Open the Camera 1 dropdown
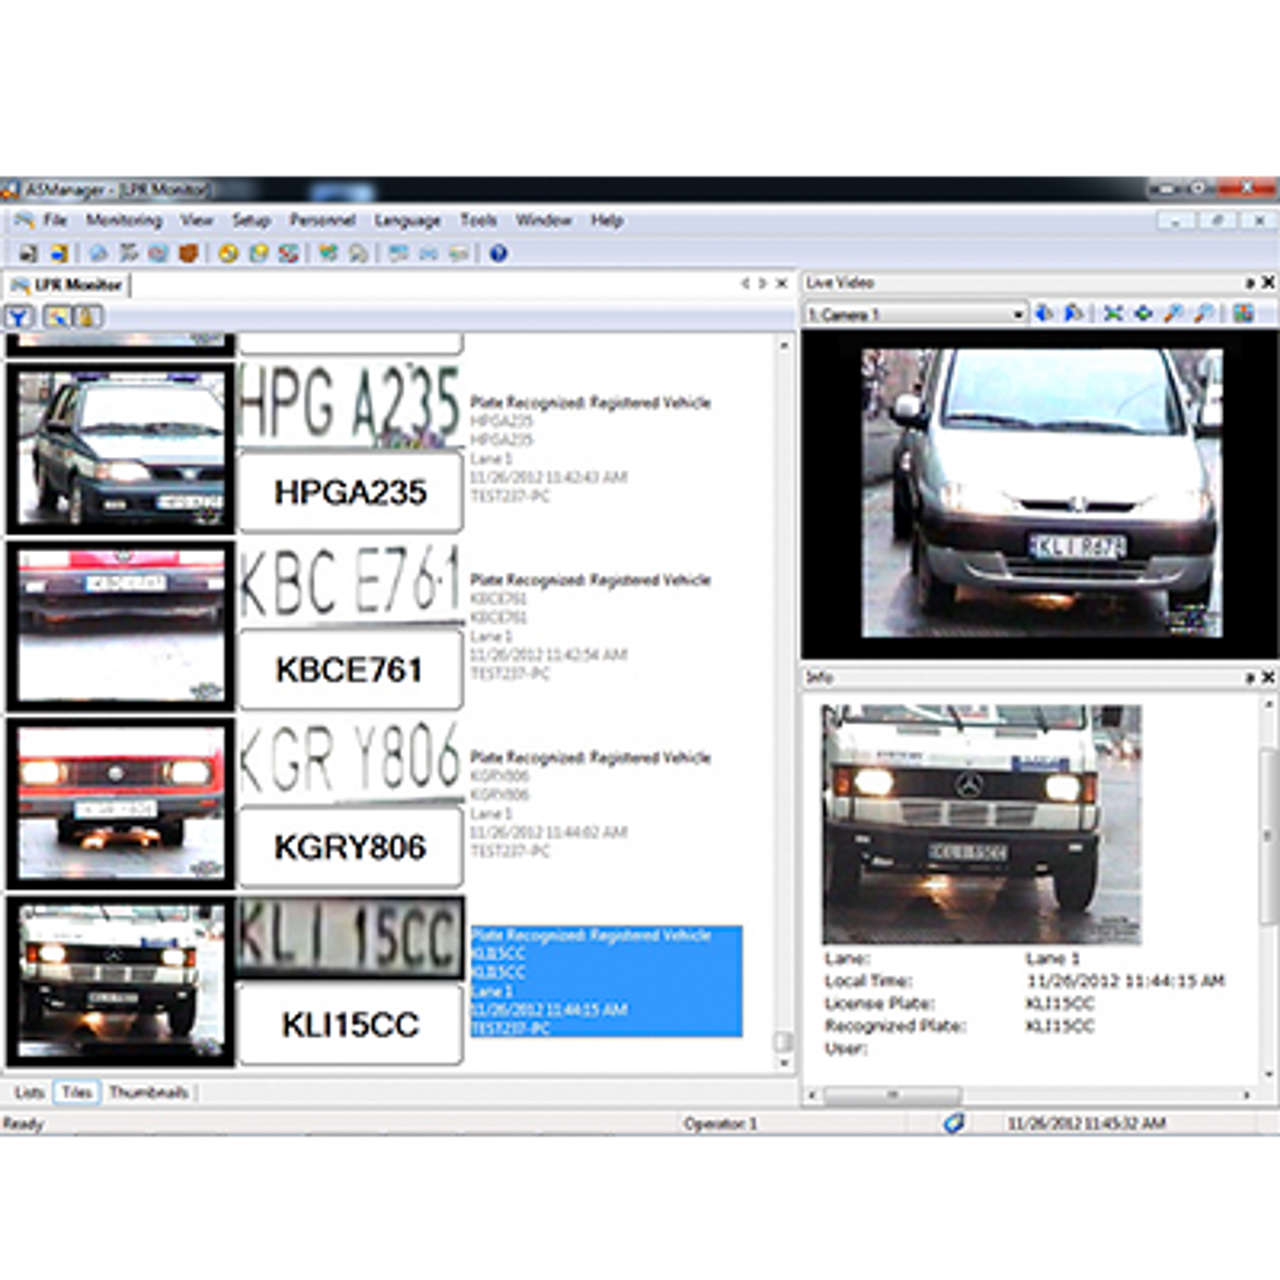 1018,314
